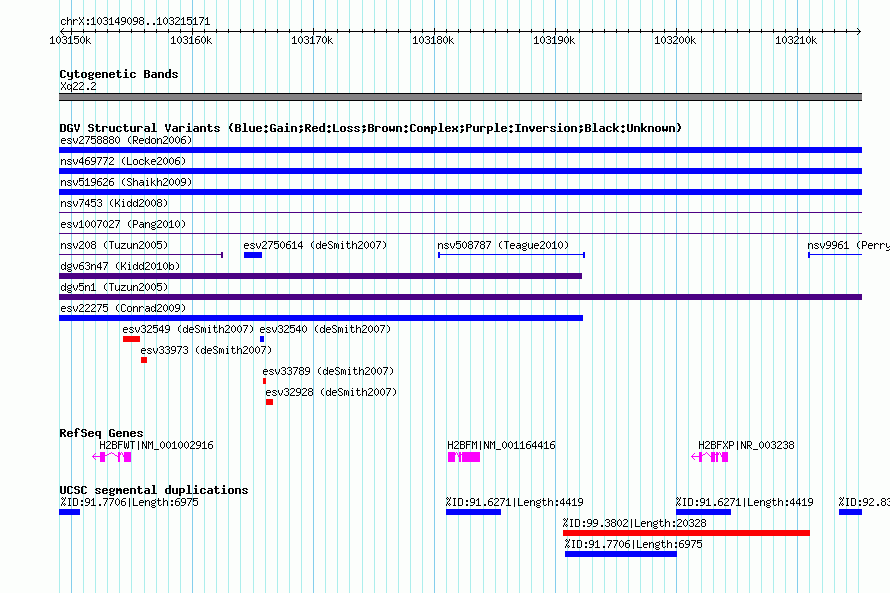
Task: Click the blue esv2758880 gain bar
Action: tap(460, 150)
